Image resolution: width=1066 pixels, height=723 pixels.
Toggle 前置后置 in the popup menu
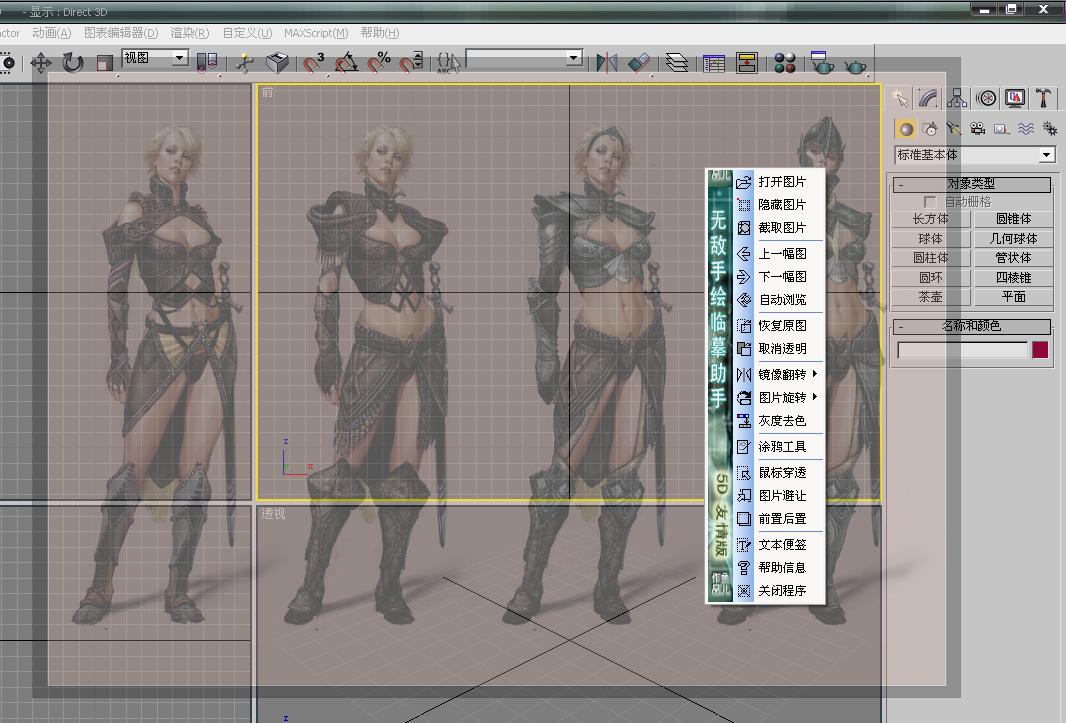point(779,518)
